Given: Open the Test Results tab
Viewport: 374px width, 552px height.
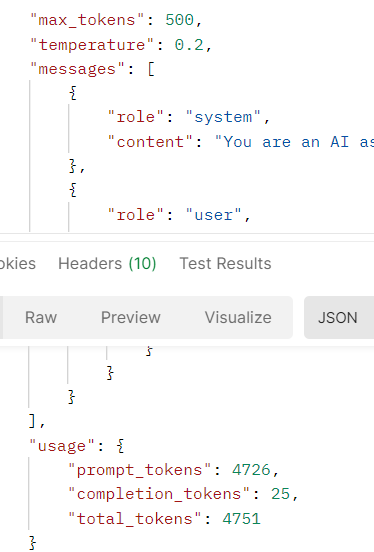Looking at the screenshot, I should click(225, 264).
